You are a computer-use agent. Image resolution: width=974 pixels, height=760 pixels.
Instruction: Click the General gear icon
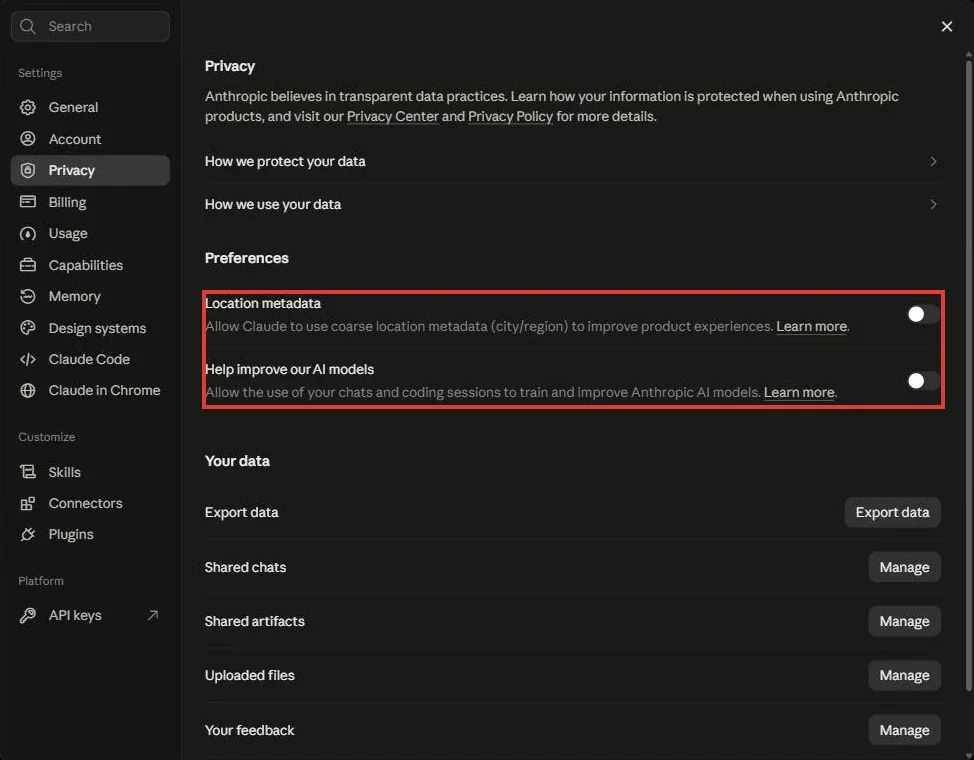click(x=28, y=108)
